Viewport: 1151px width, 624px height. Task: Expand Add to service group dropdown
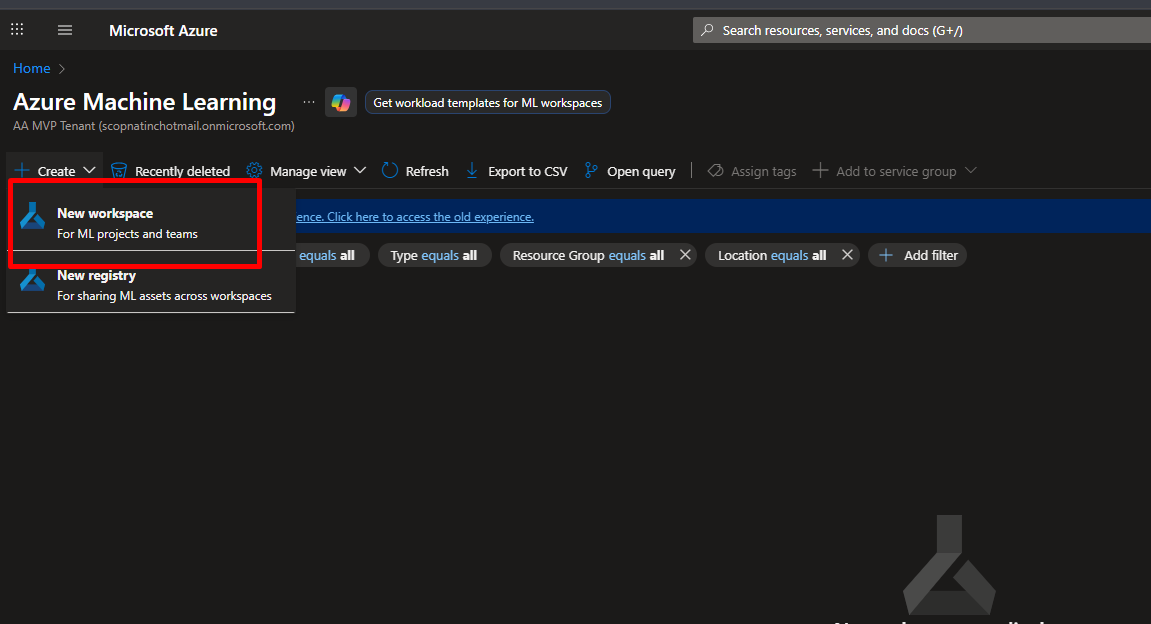click(x=969, y=171)
